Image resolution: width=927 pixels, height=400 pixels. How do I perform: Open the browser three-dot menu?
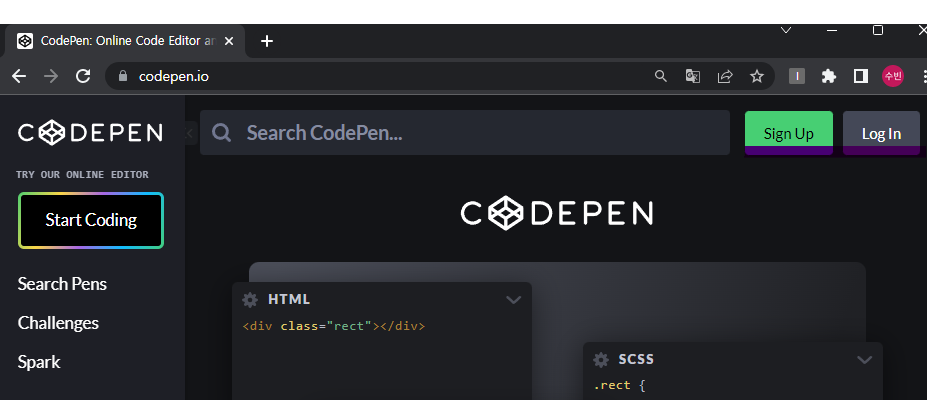[923, 76]
